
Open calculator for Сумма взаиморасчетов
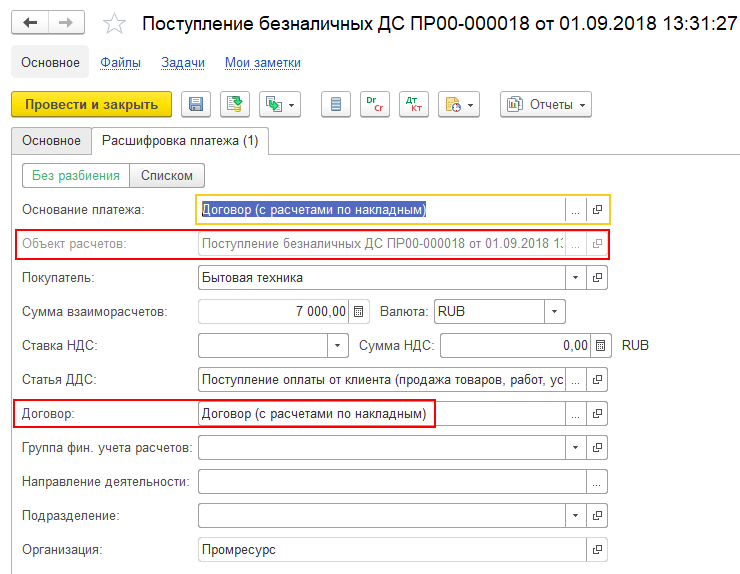359,312
